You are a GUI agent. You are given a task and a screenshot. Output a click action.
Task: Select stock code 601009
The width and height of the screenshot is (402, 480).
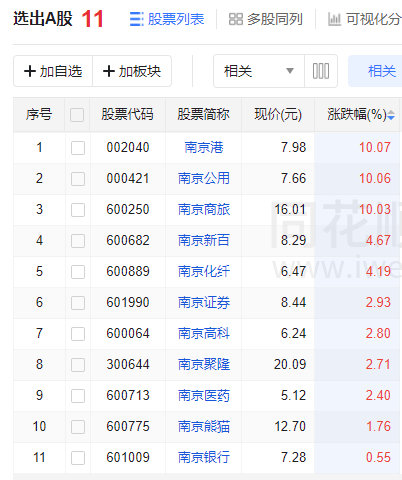tap(128, 457)
